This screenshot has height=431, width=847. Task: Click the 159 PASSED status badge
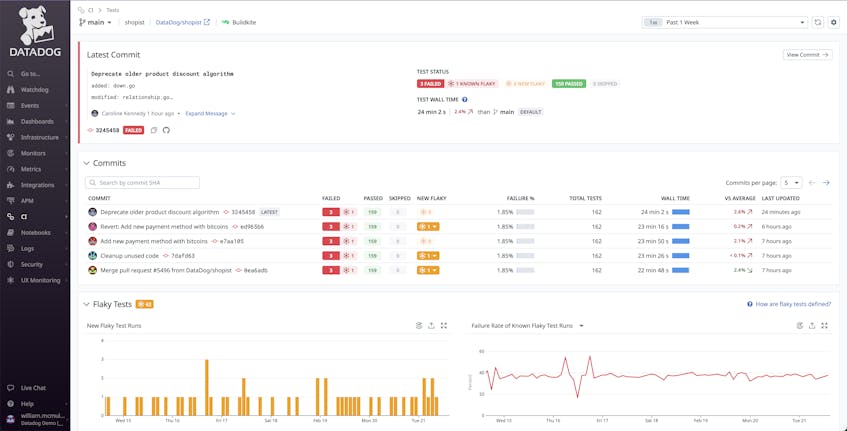[x=569, y=84]
